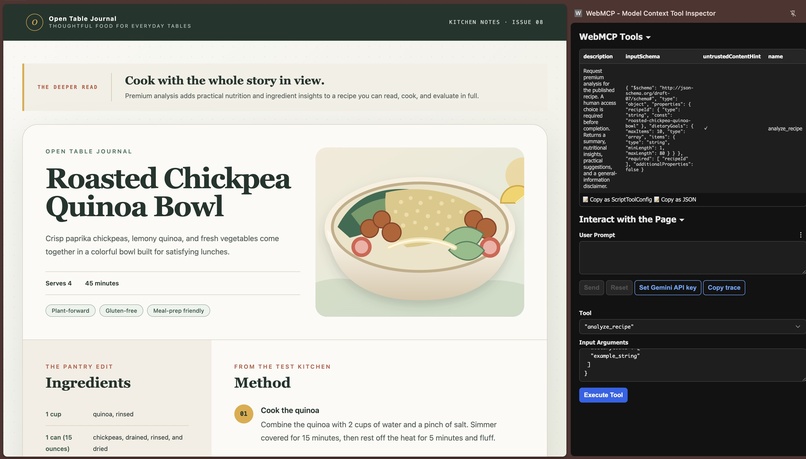Click the chickpea quinoa bowl illustration

[x=419, y=232]
